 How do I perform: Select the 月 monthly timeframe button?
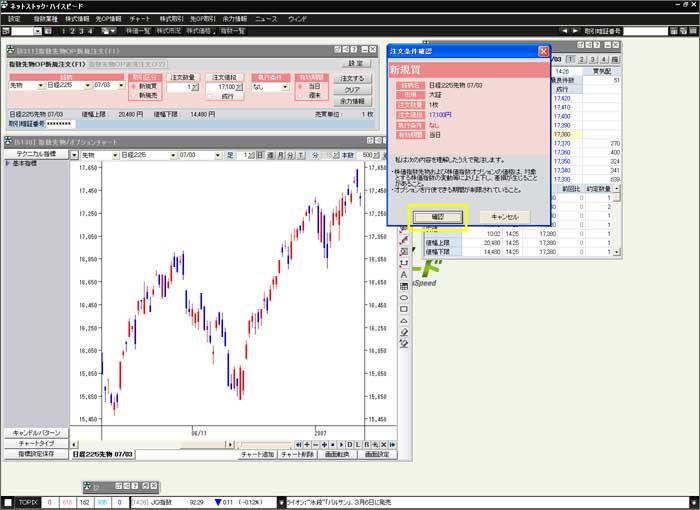tap(281, 155)
